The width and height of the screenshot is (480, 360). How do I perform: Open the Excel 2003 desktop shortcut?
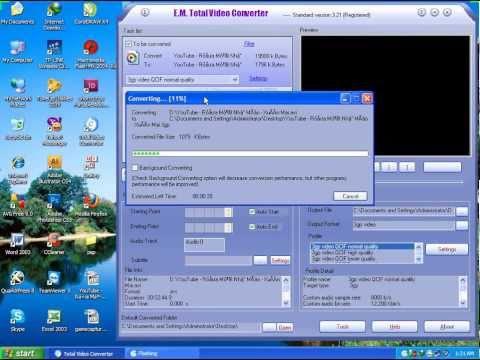(x=54, y=321)
